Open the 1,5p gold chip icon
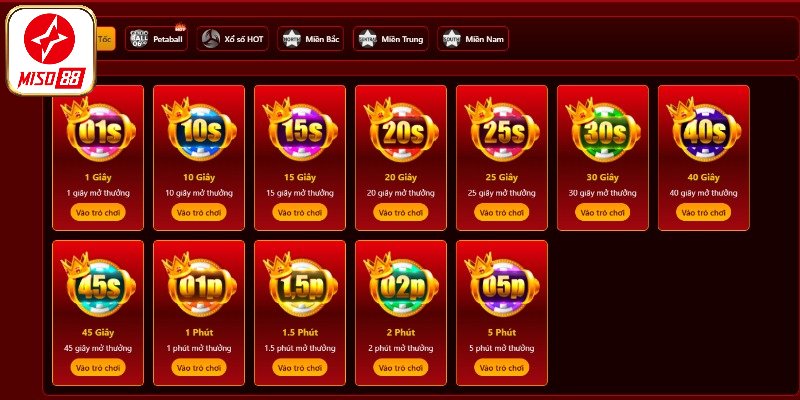 [301, 285]
